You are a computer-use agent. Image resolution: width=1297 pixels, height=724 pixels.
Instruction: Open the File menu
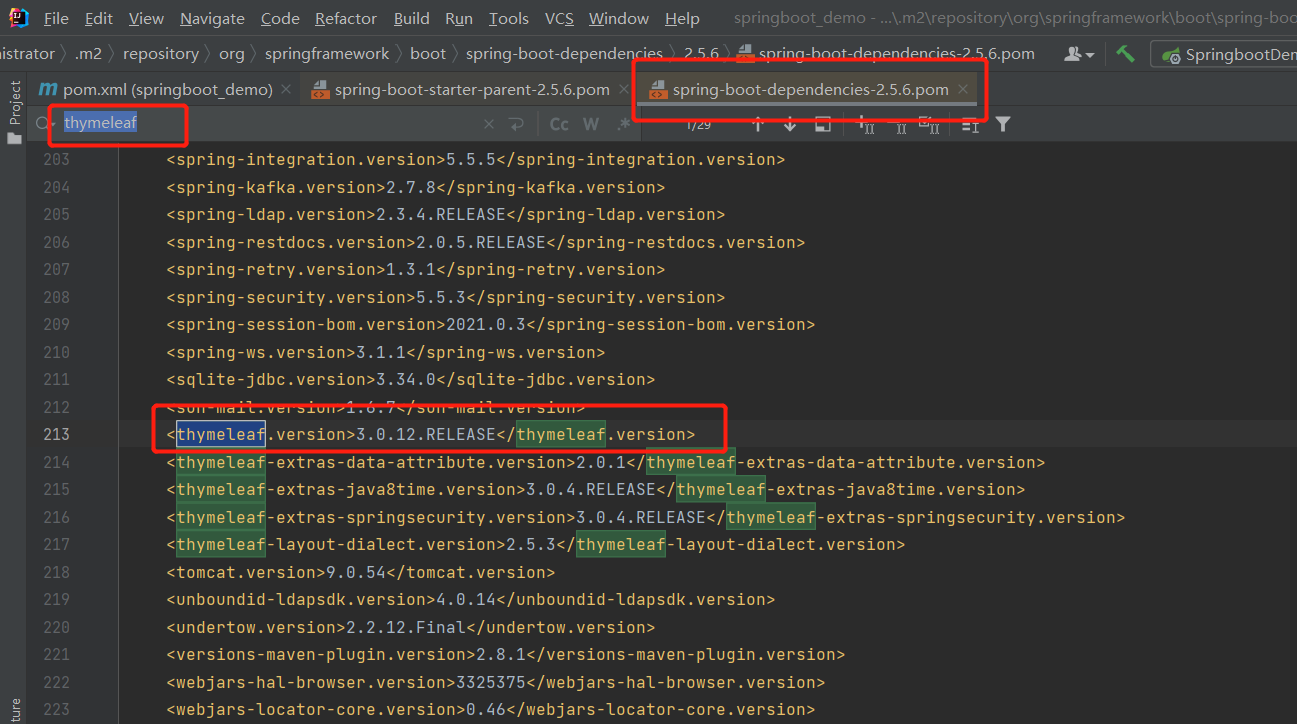click(x=57, y=18)
